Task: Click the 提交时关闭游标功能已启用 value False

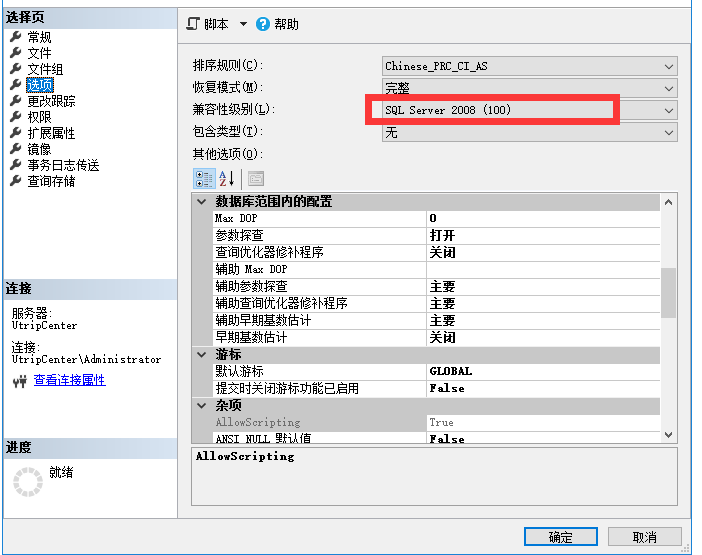Action: pyautogui.click(x=543, y=388)
